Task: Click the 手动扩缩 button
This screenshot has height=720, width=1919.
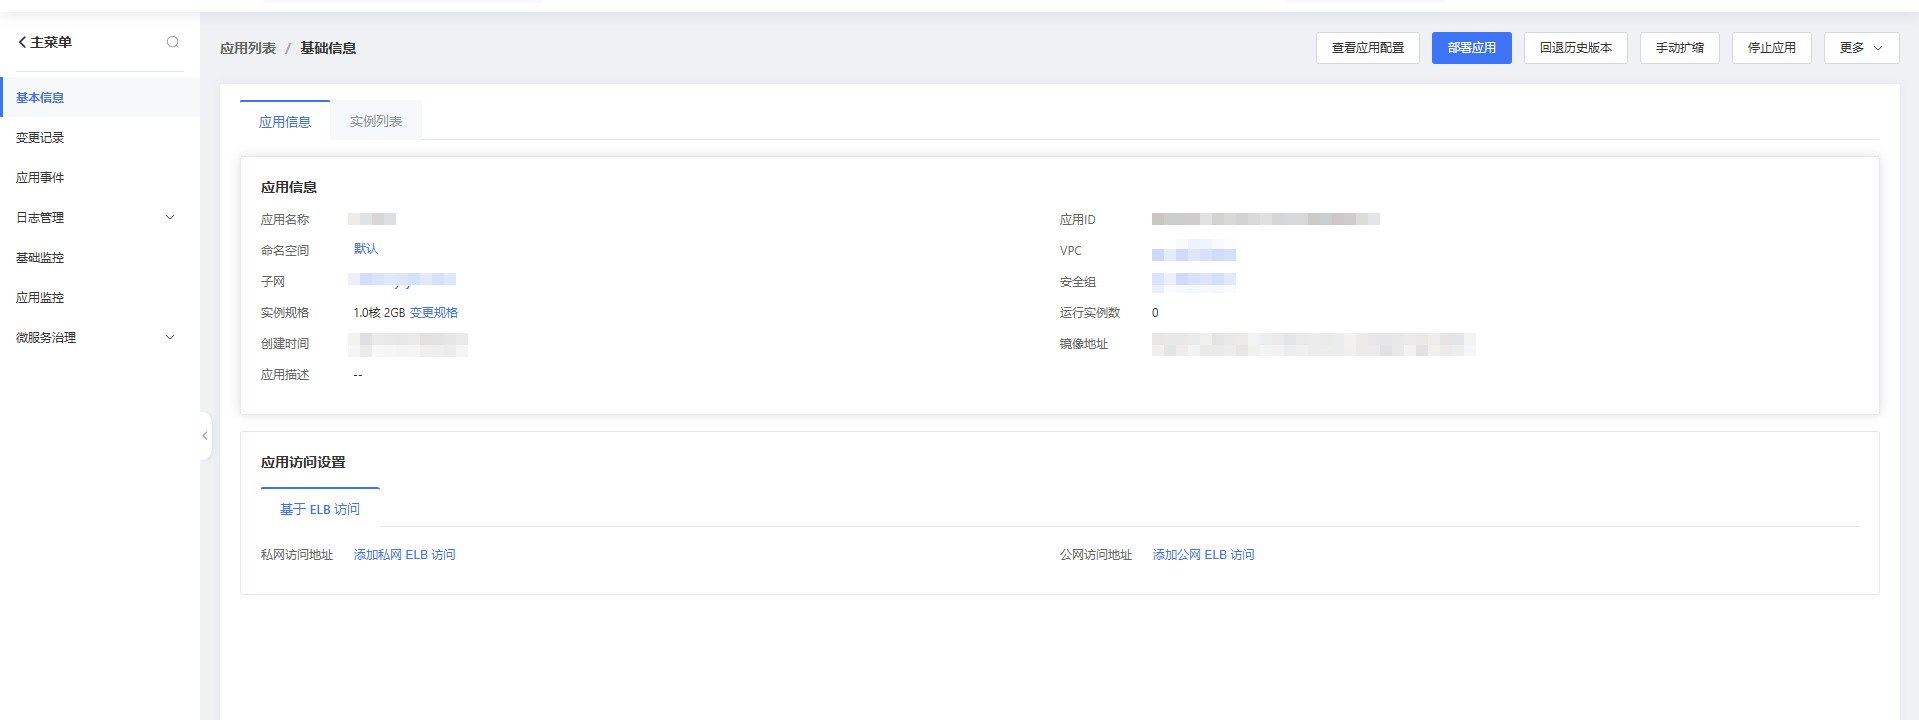Action: 1679,48
